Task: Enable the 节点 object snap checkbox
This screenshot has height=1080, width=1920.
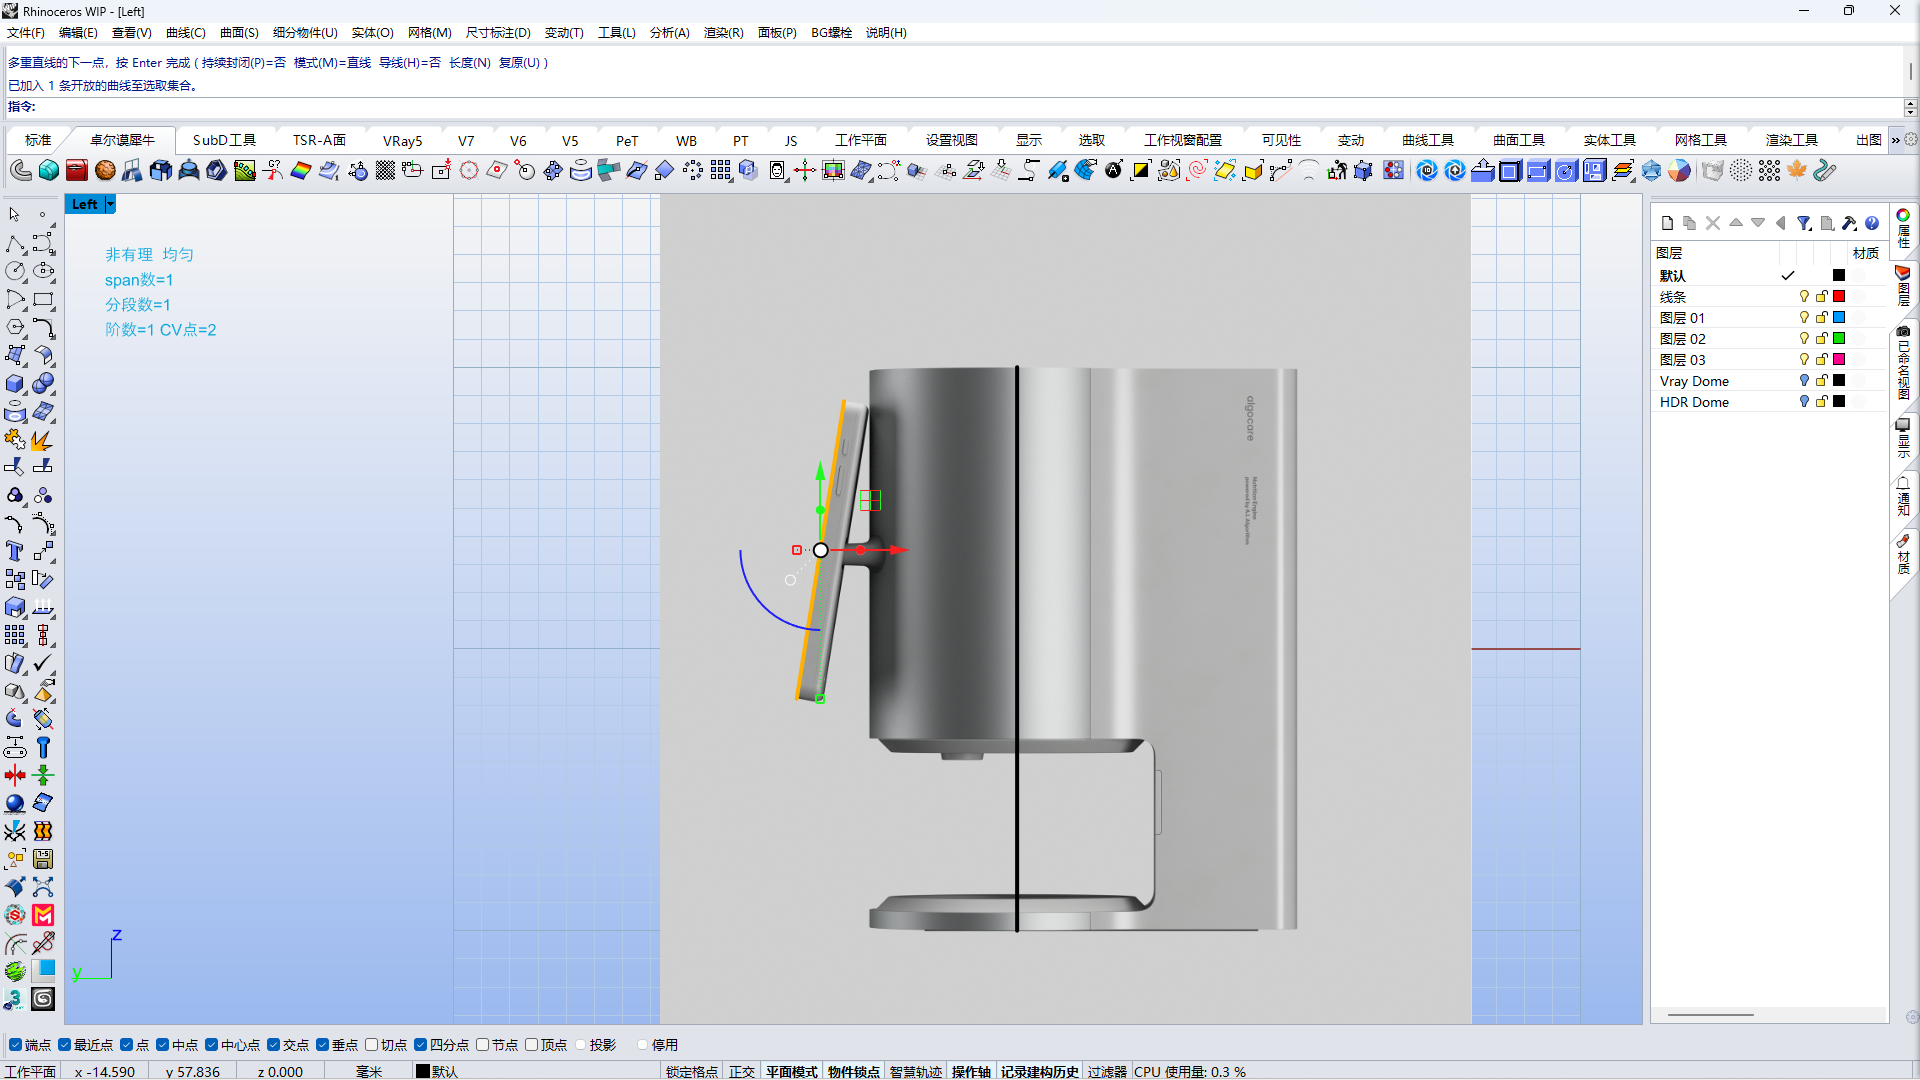Action: click(x=483, y=1045)
